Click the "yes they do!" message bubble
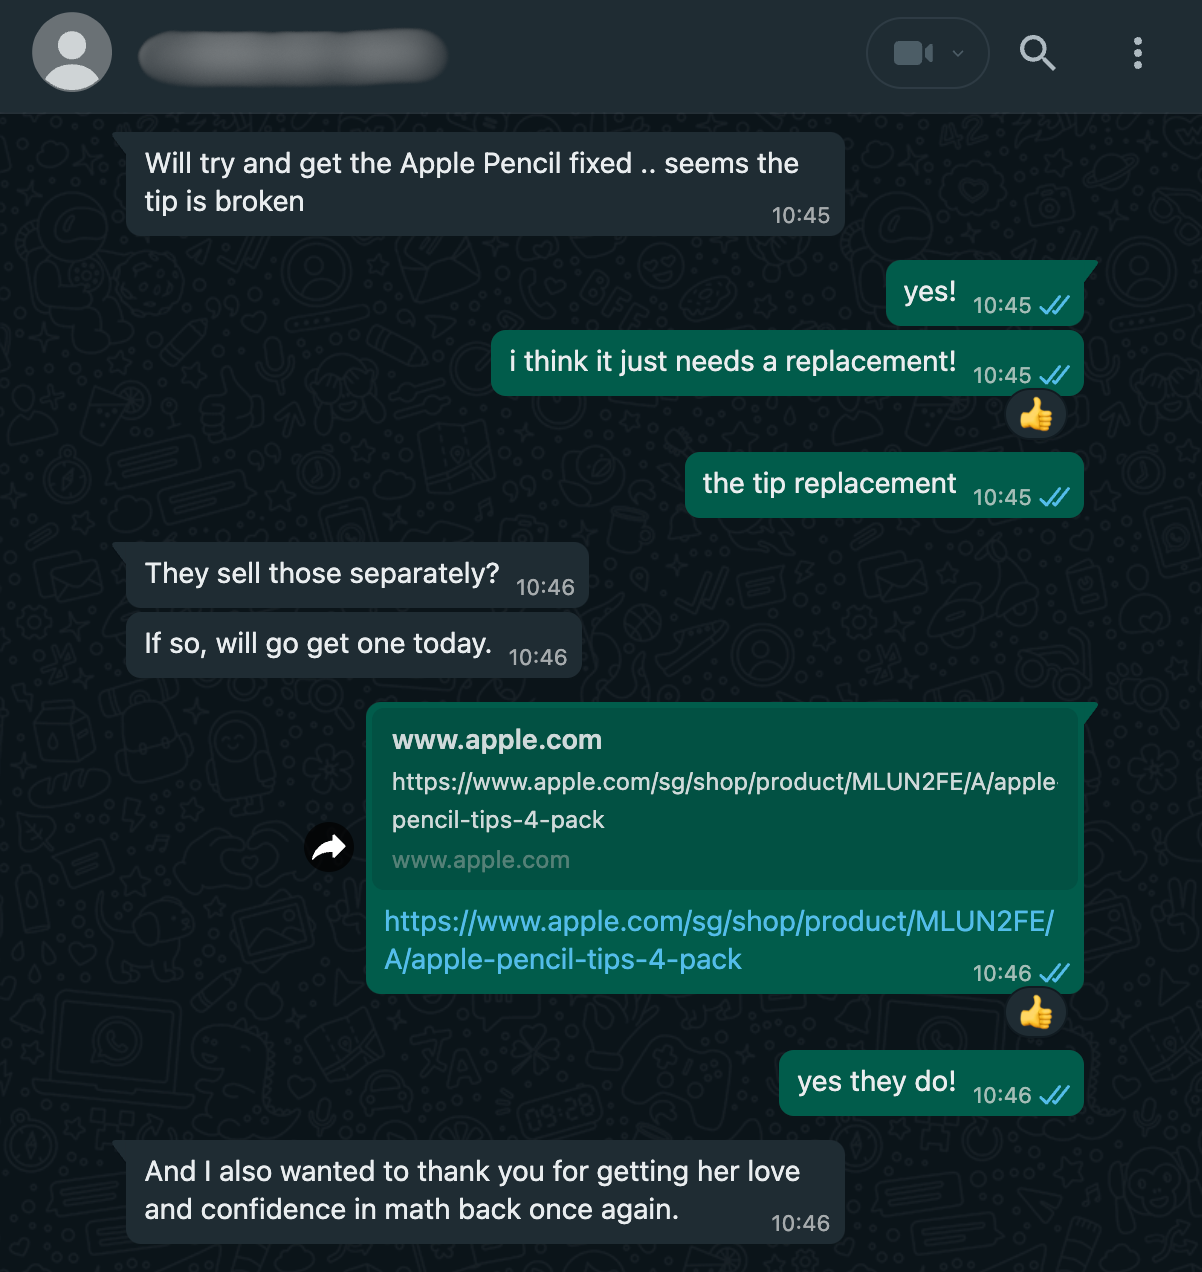Viewport: 1202px width, 1272px height. coord(876,1082)
